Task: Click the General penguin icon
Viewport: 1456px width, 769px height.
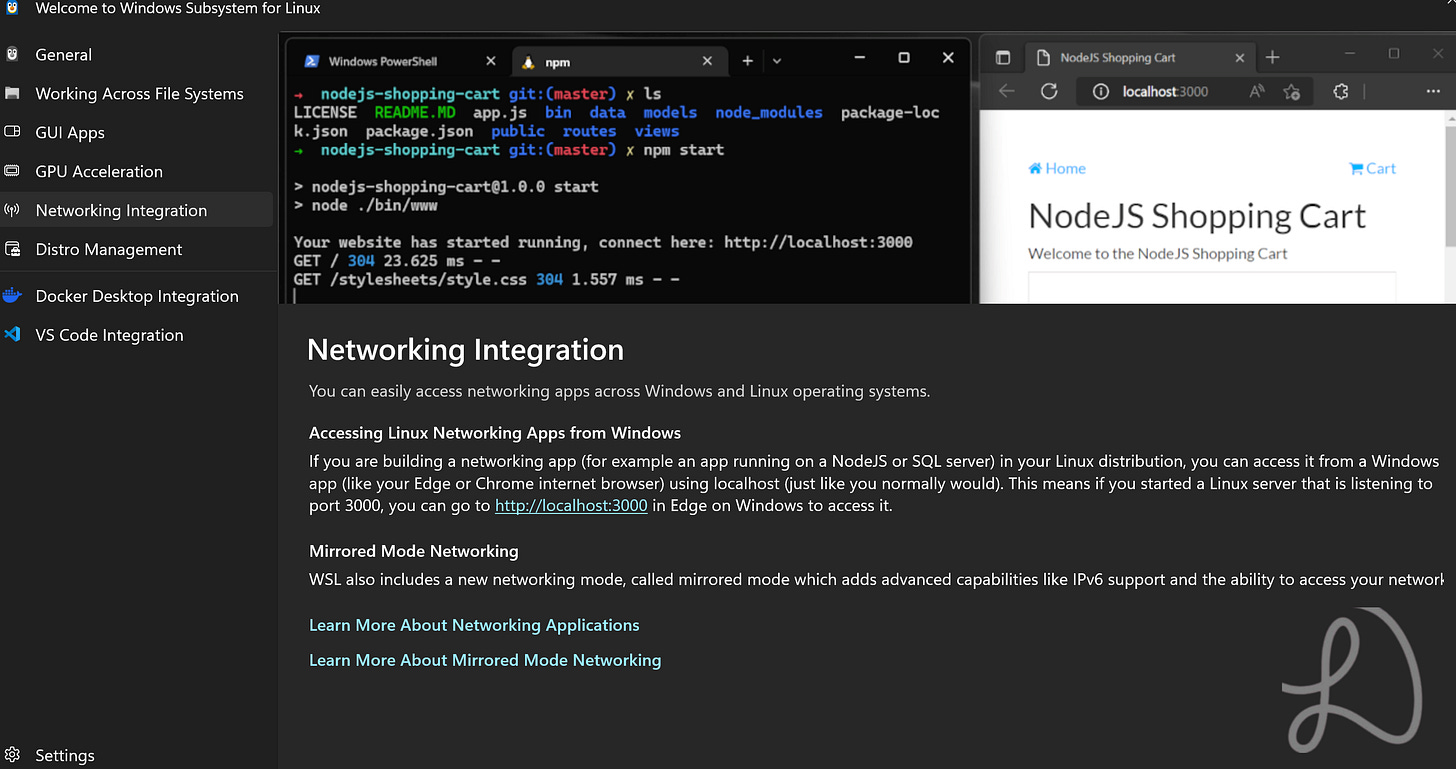Action: (12, 54)
